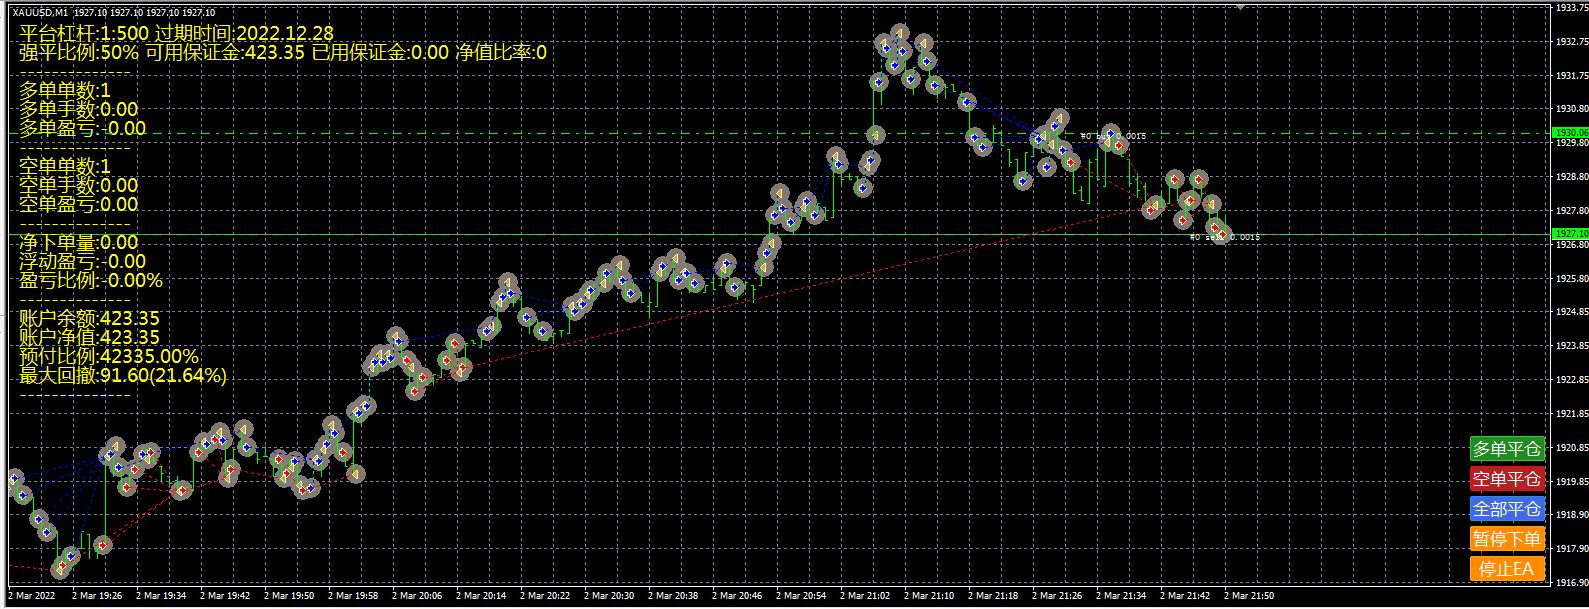Click the 账户净值:423.35 line
The width and height of the screenshot is (1589, 609).
coord(90,338)
